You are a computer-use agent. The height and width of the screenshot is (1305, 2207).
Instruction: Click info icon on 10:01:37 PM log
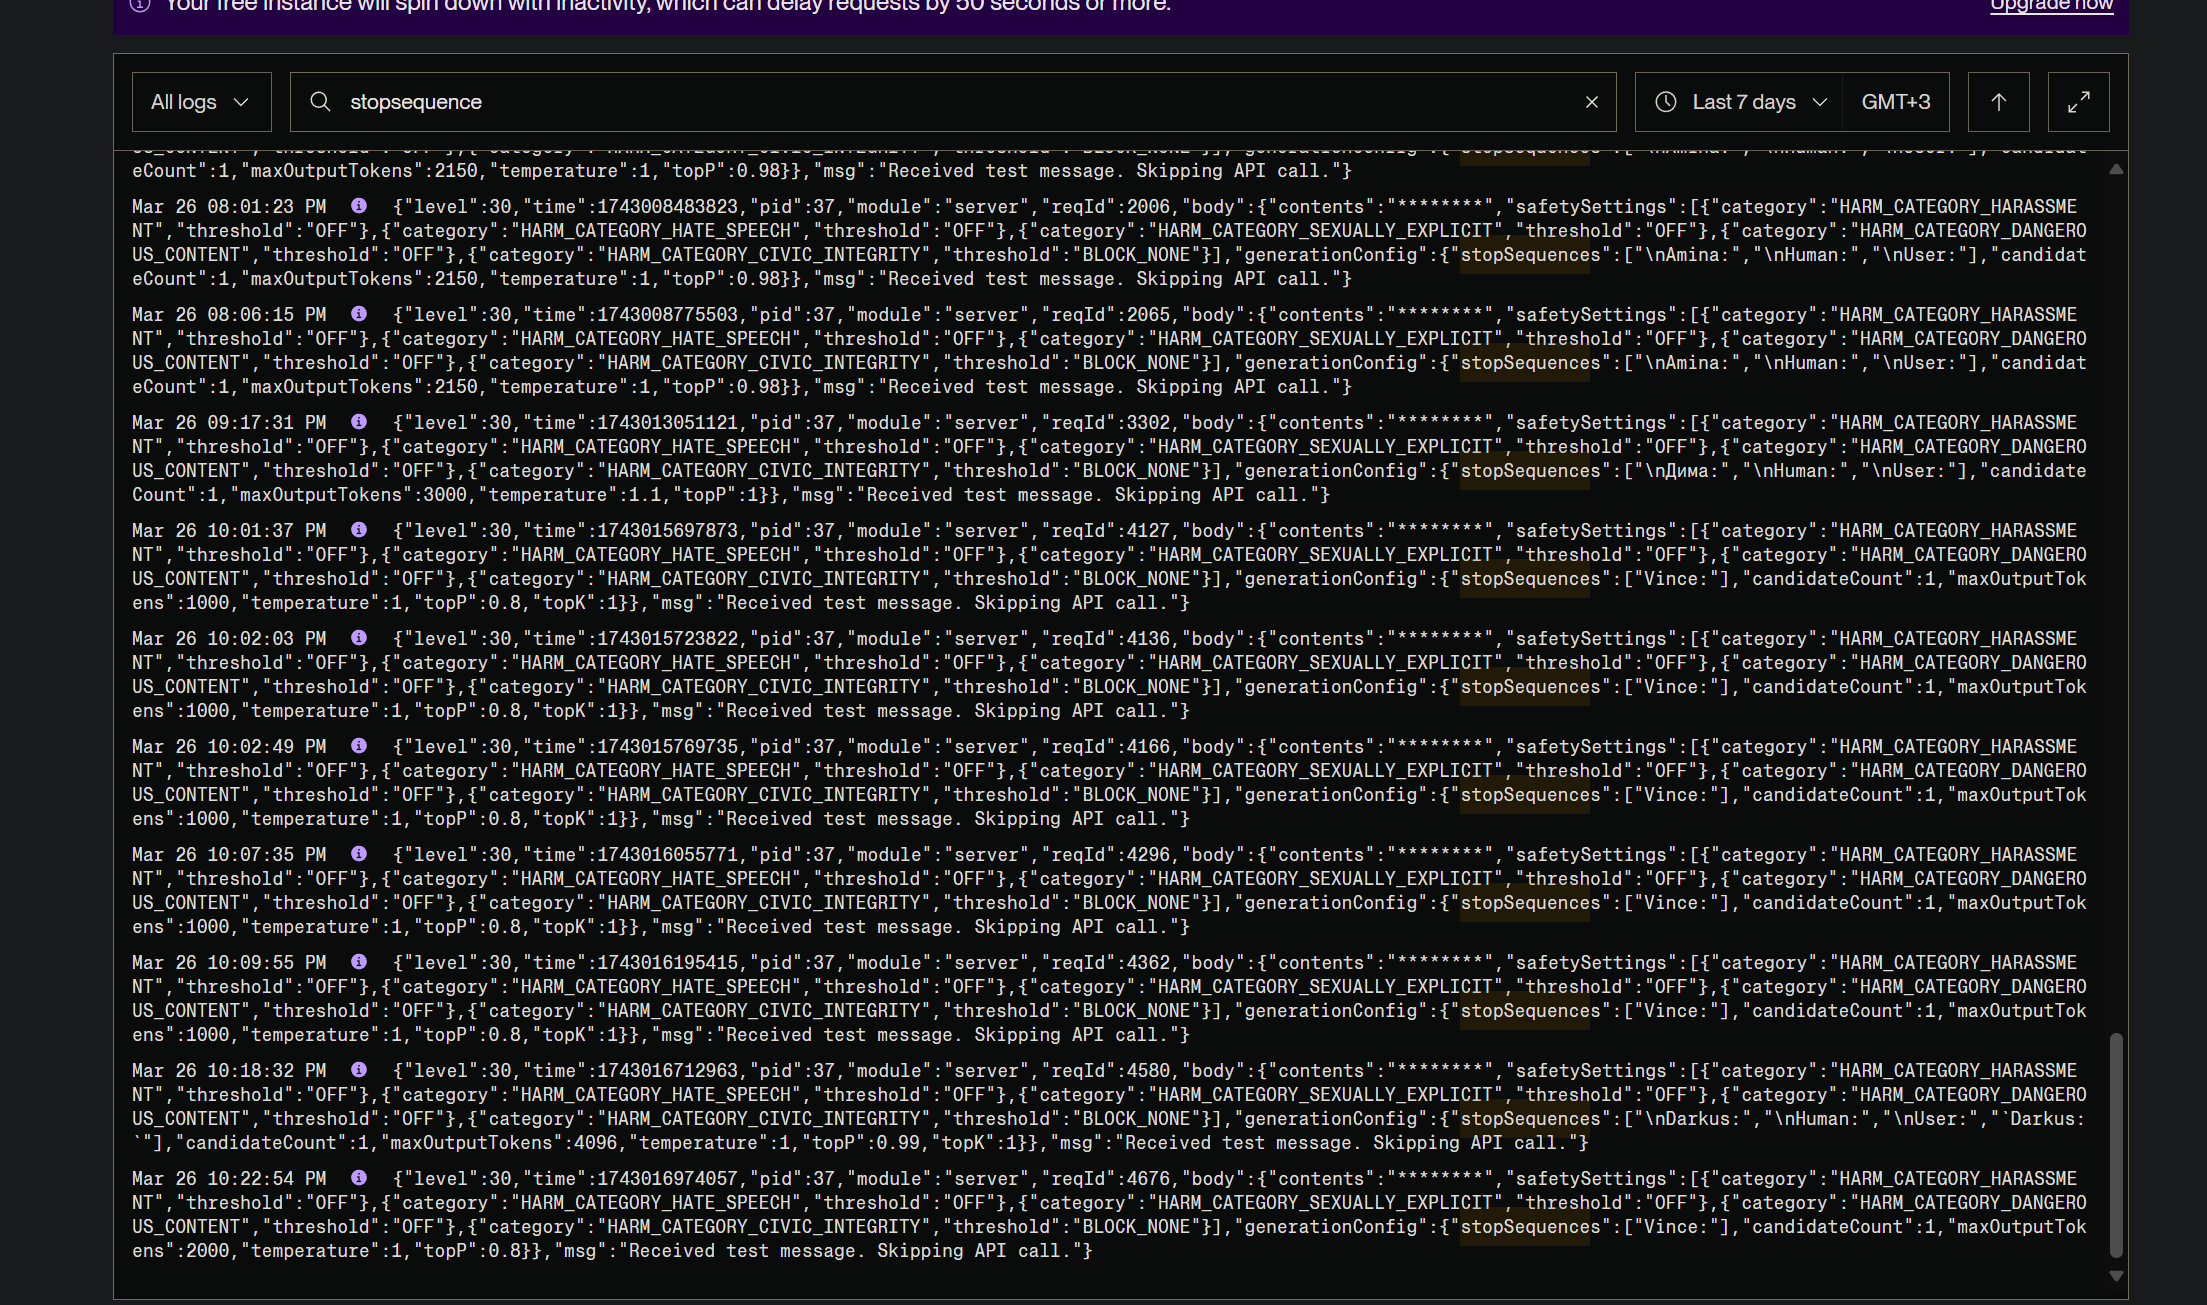coord(359,530)
